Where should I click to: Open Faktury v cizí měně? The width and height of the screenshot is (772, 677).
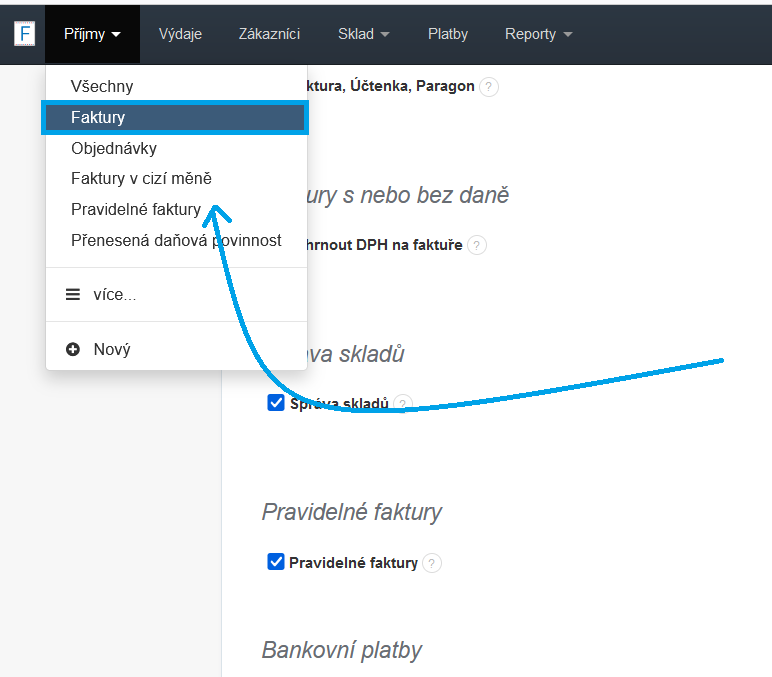pyautogui.click(x=141, y=179)
